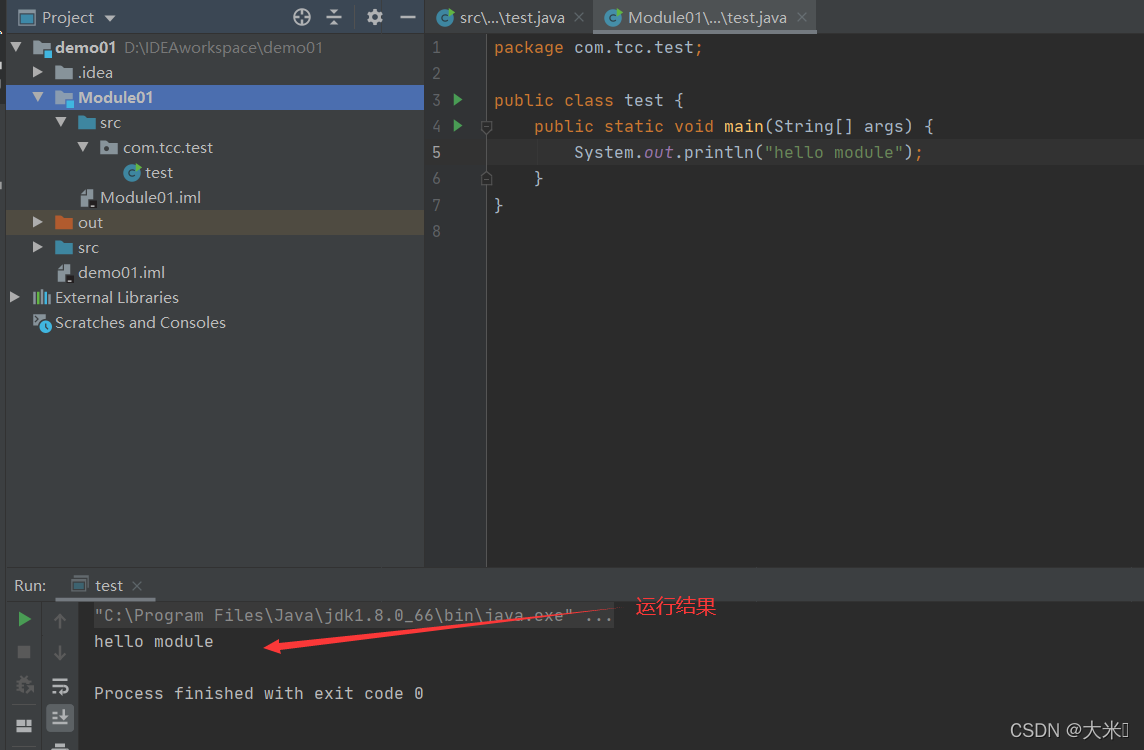The width and height of the screenshot is (1144, 750).
Task: Attach the debugger from the Run toolbar
Action: coord(24,685)
